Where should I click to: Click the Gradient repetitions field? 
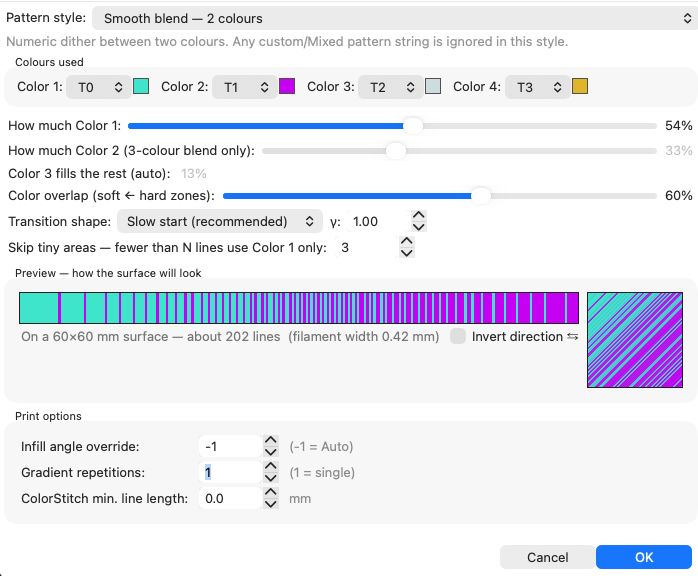click(230, 472)
